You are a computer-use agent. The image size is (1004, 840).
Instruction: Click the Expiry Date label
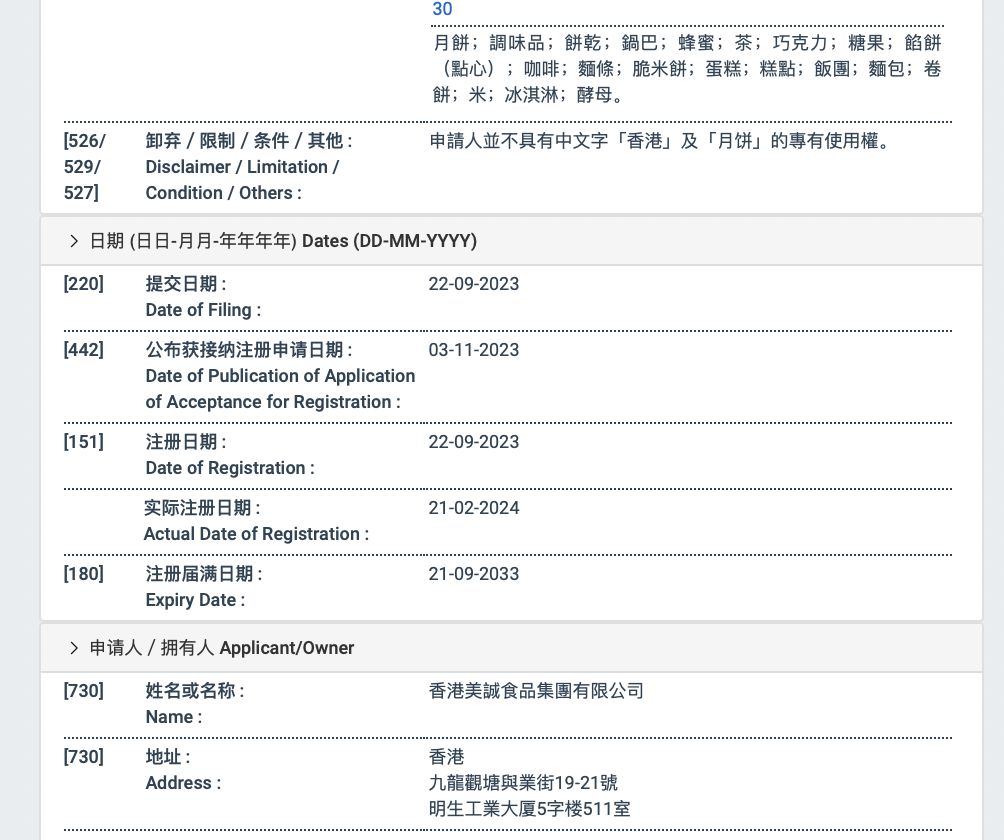(x=195, y=600)
